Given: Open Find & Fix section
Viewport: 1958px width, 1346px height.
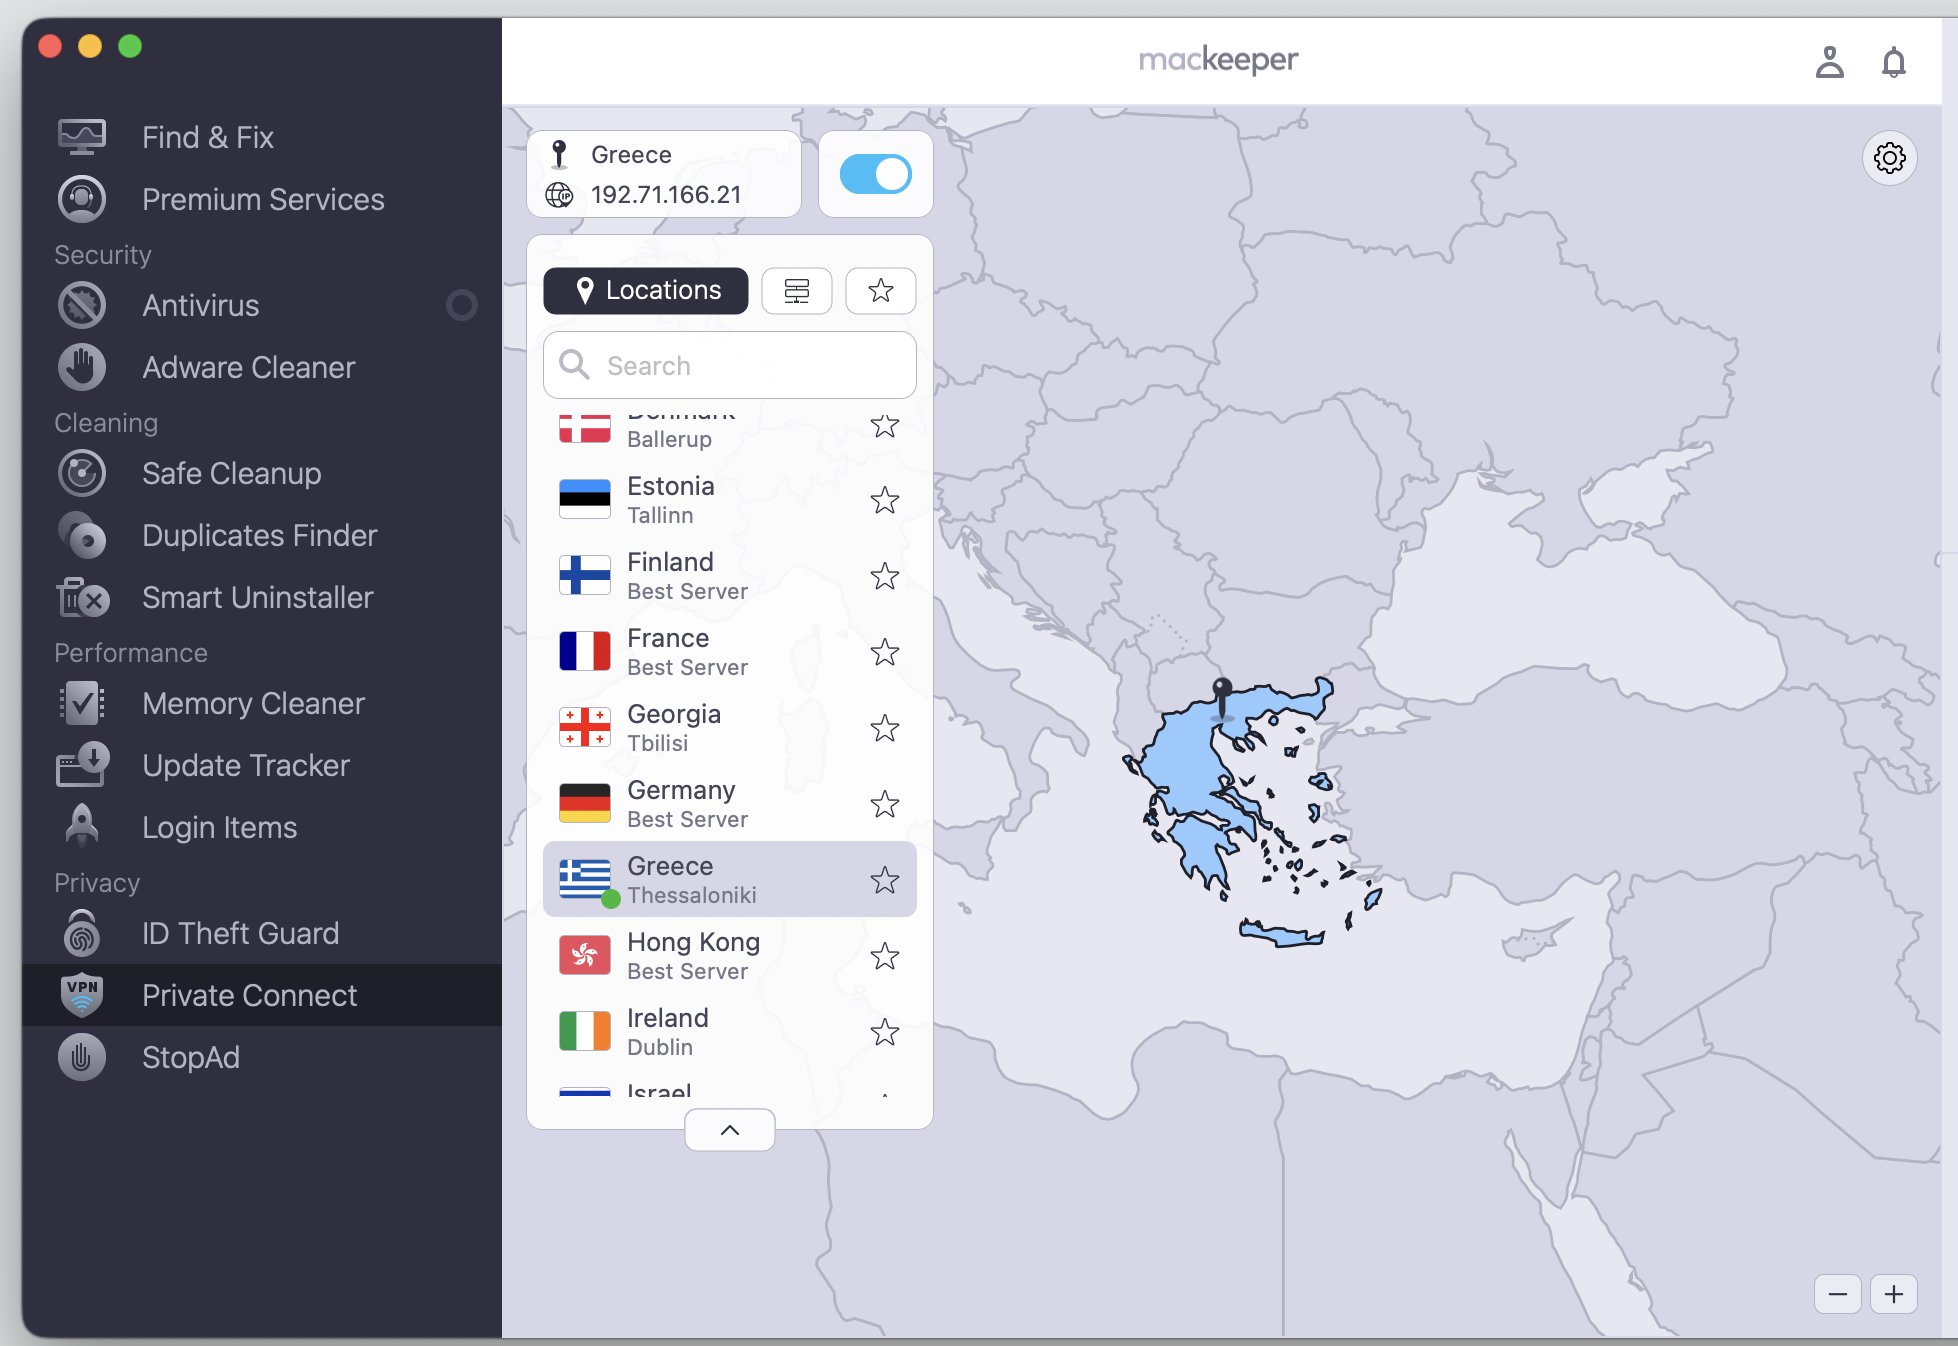Looking at the screenshot, I should click(262, 137).
